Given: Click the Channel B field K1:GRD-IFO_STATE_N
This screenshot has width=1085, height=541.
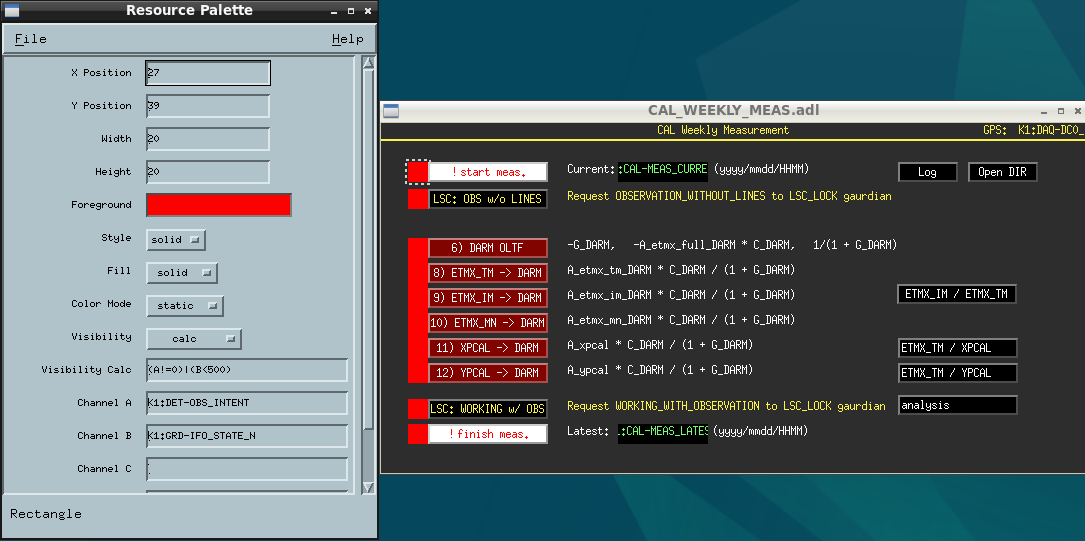Looking at the screenshot, I should (x=246, y=436).
